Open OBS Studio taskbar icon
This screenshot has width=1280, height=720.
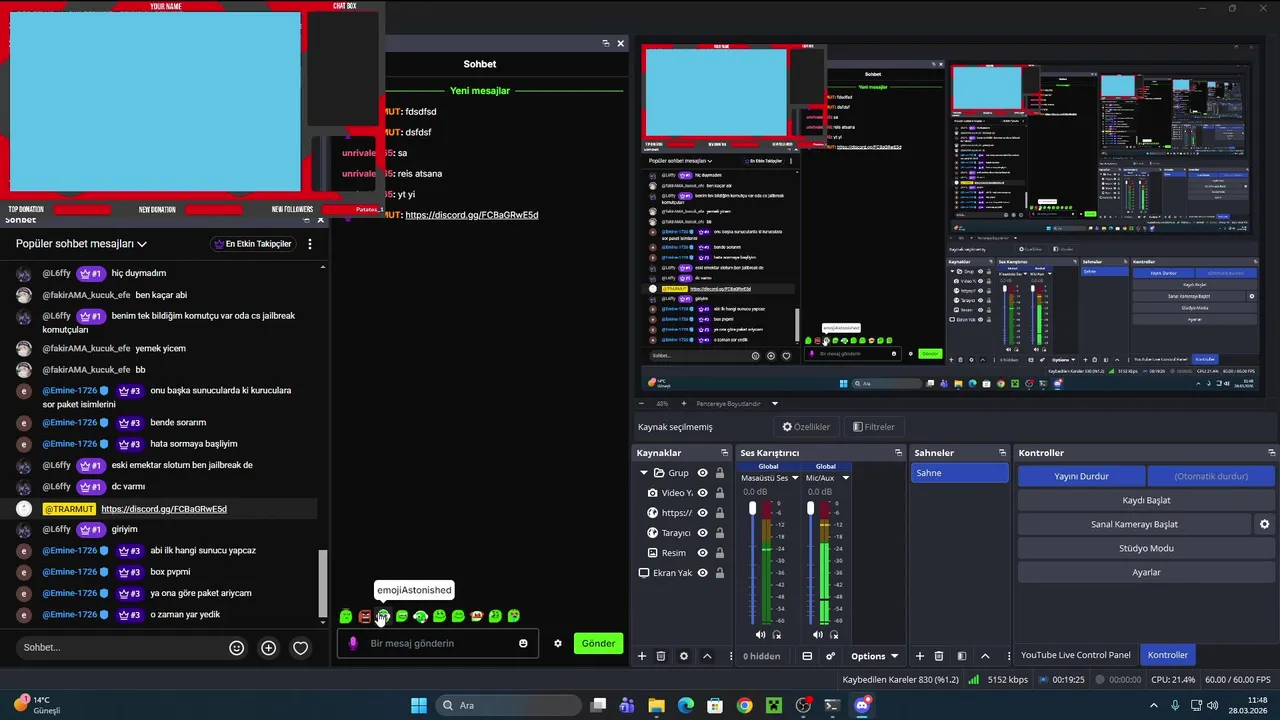pyautogui.click(x=803, y=705)
